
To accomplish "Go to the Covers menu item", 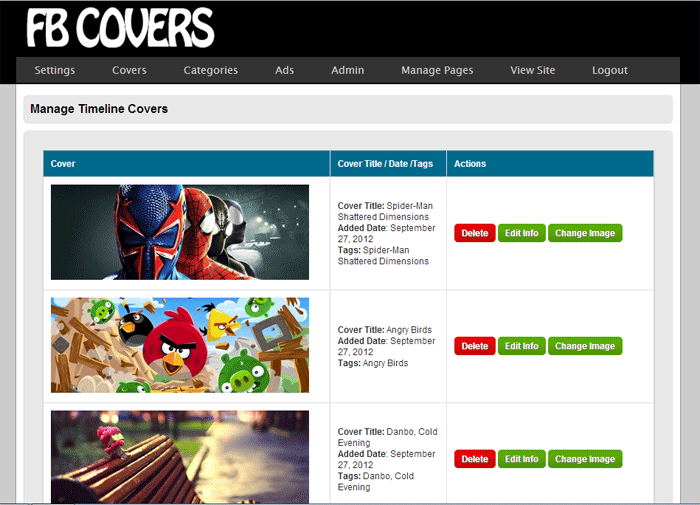I will [129, 70].
